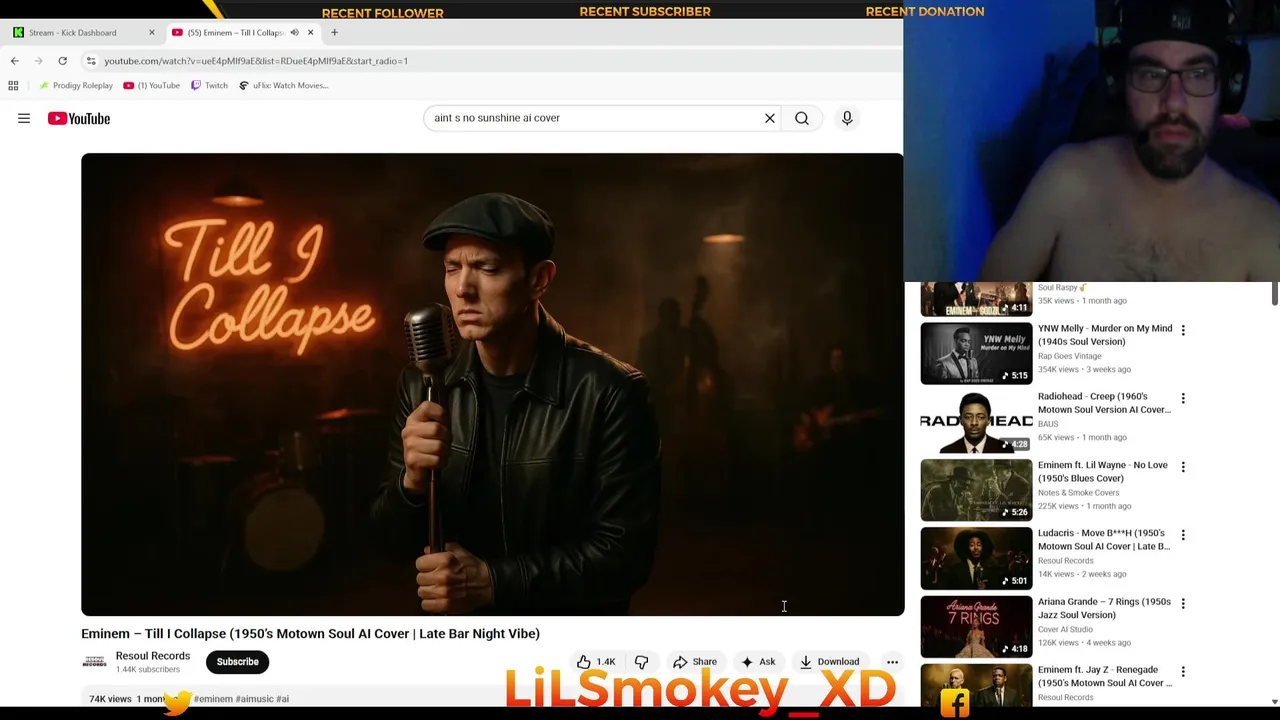This screenshot has width=1280, height=720.
Task: Open the Ask AI button
Action: coord(758,661)
